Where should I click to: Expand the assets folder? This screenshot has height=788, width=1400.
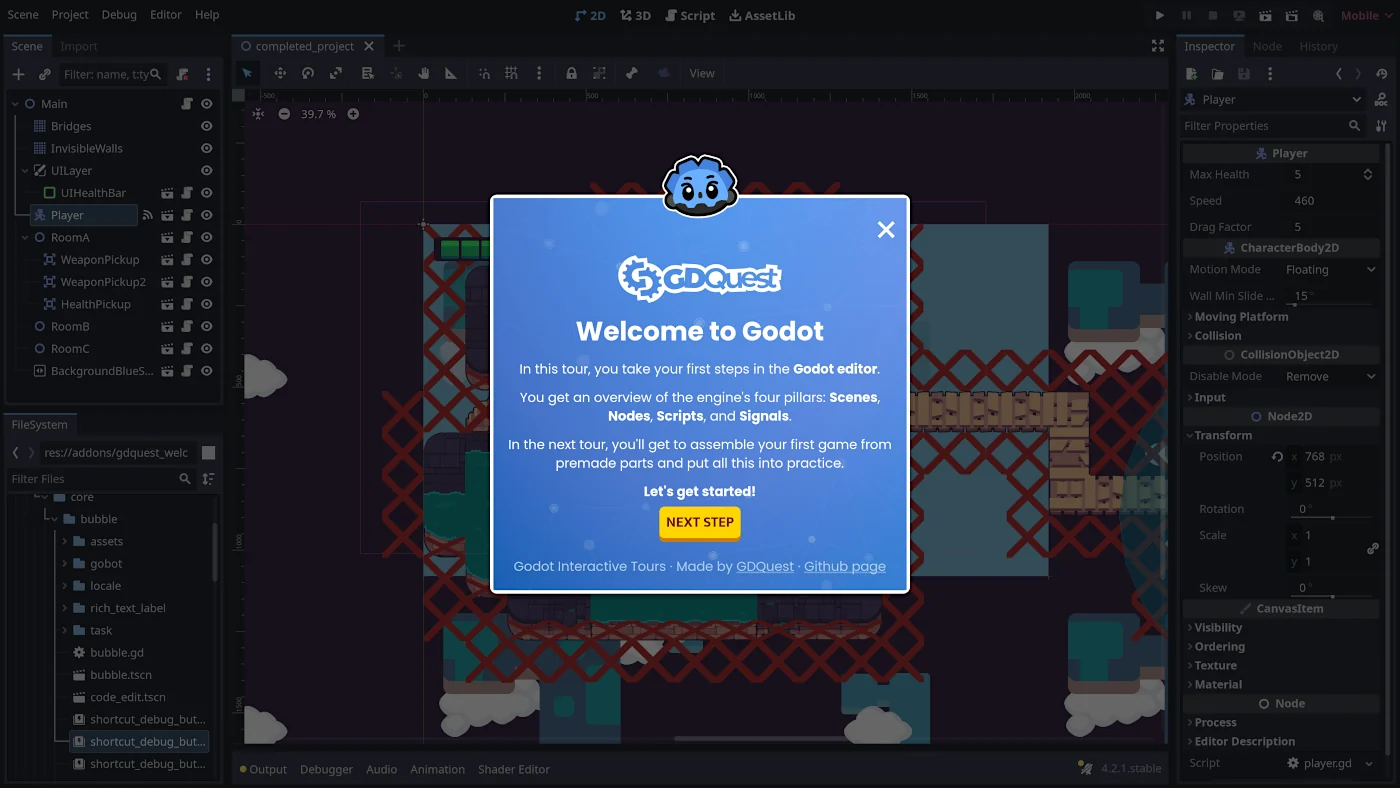[x=65, y=542]
